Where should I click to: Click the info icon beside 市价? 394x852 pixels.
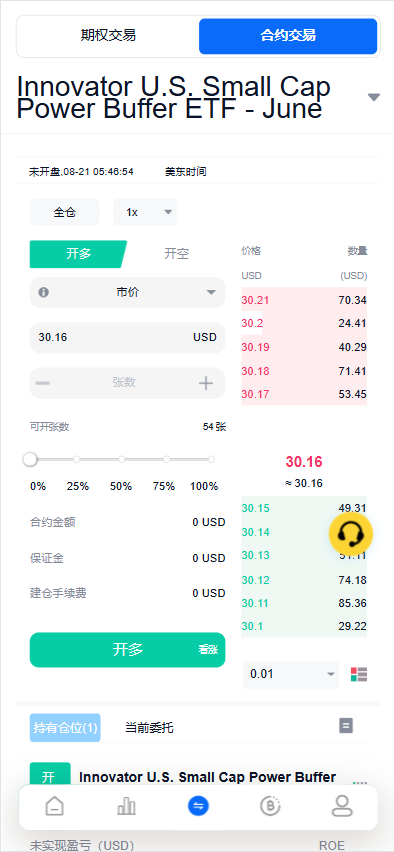click(x=43, y=292)
